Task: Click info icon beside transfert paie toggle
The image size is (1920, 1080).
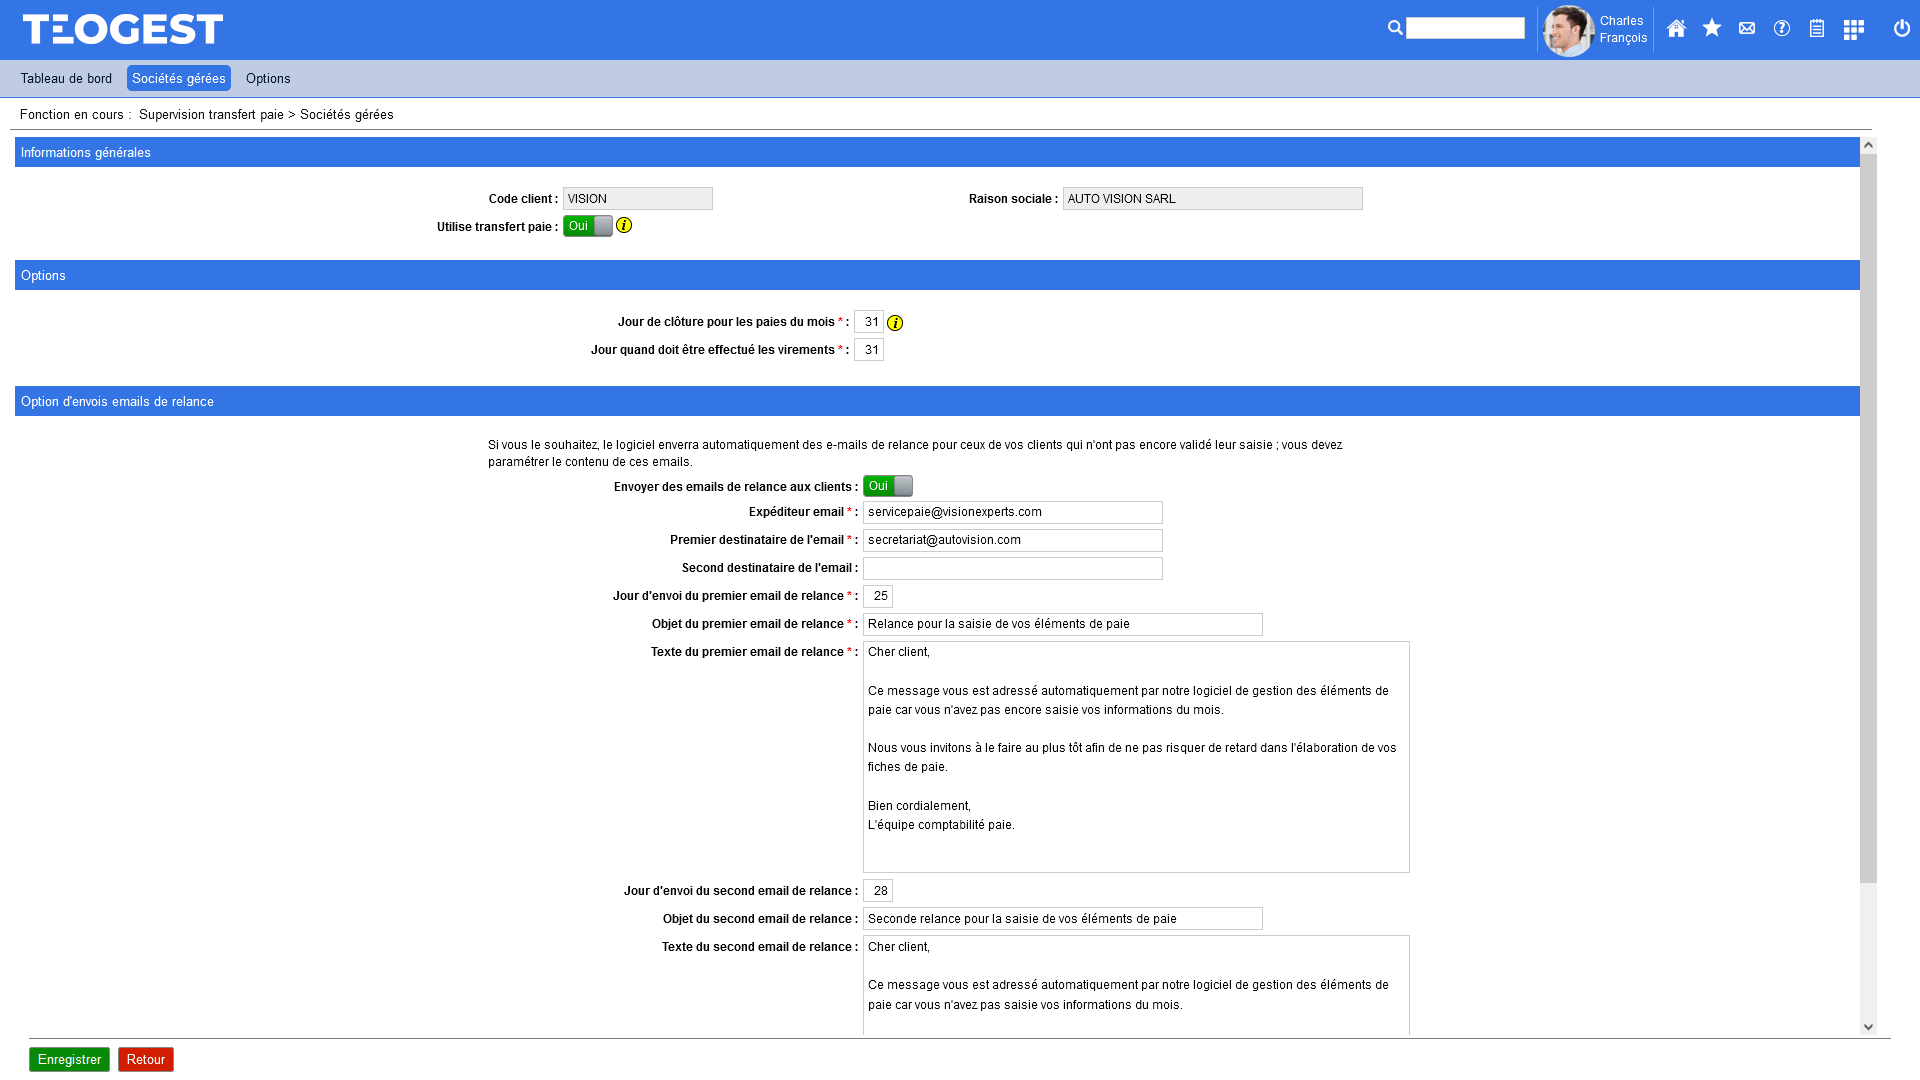Action: tap(624, 226)
